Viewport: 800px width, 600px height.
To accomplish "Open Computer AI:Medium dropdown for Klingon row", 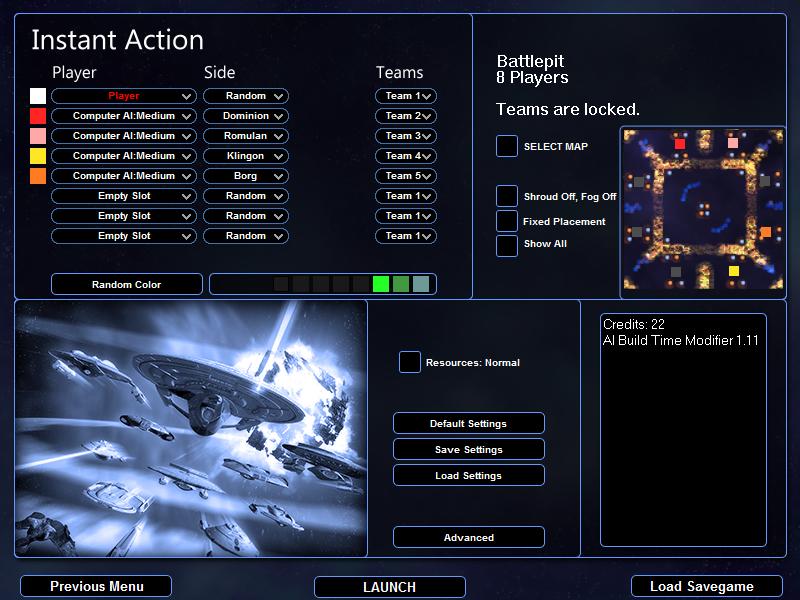I will 124,156.
